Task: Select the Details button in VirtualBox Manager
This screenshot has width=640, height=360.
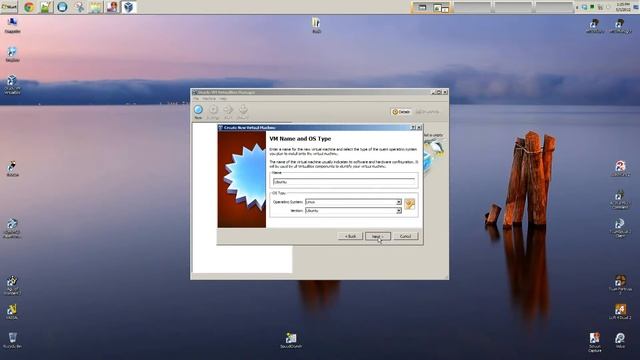Action: 401,112
